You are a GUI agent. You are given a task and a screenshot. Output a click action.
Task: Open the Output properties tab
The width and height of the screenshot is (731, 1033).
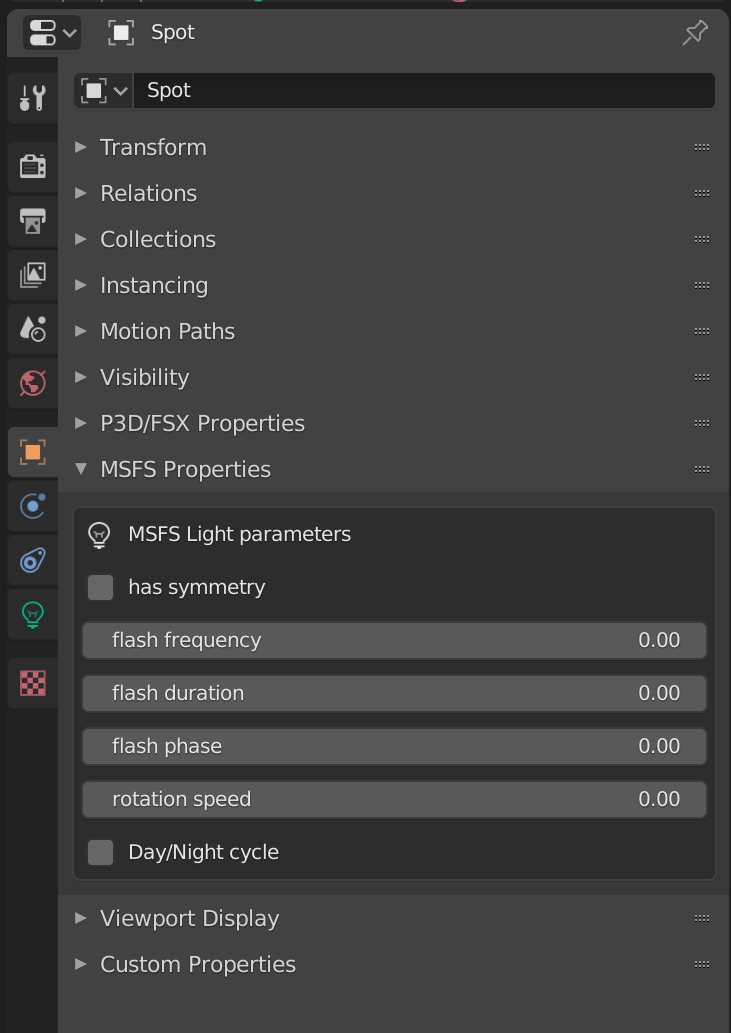(x=32, y=221)
